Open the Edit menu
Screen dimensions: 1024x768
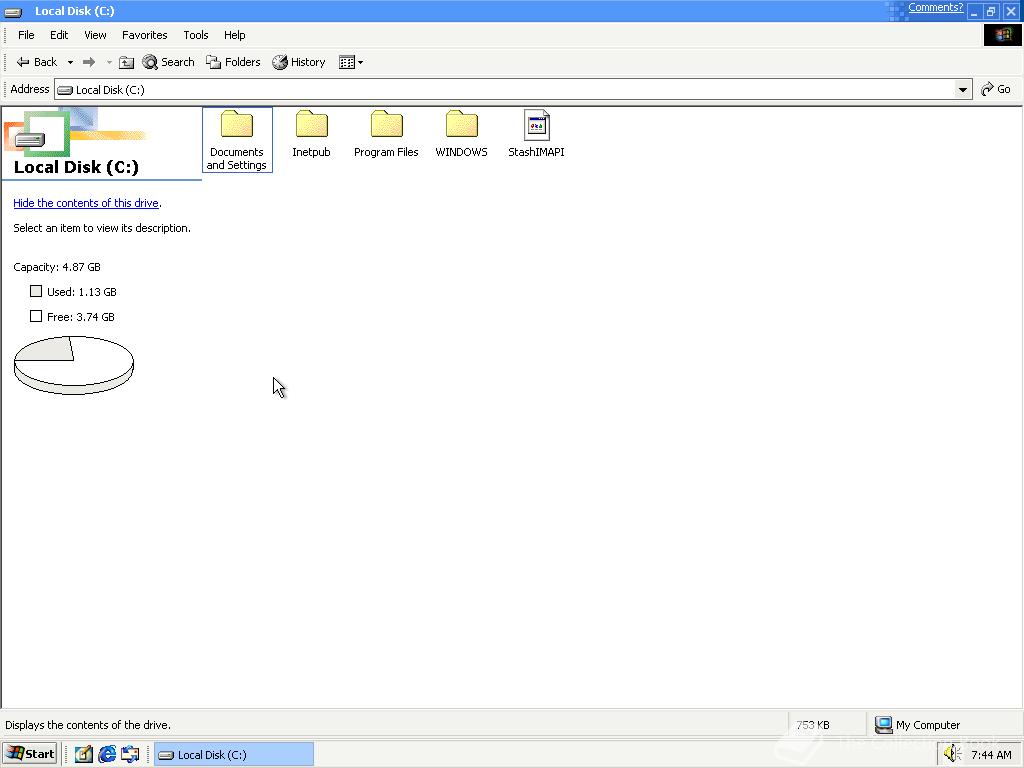point(59,35)
